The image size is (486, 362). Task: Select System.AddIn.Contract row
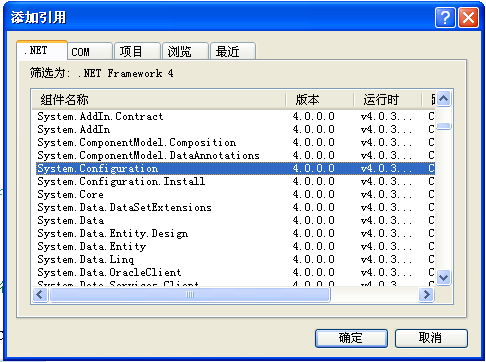tap(235, 116)
